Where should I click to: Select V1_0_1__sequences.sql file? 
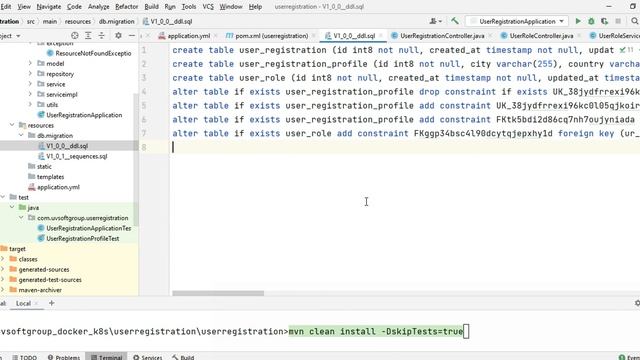72,156
